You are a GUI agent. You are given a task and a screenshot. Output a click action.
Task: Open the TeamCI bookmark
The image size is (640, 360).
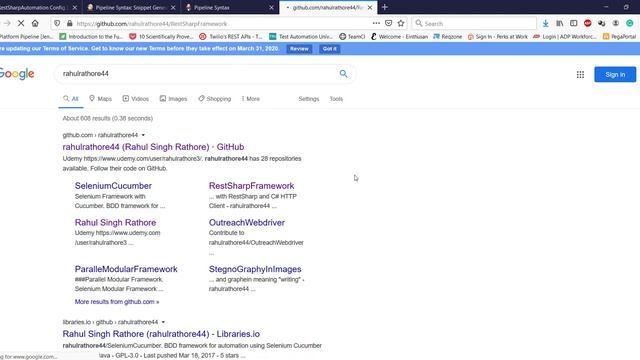click(352, 37)
